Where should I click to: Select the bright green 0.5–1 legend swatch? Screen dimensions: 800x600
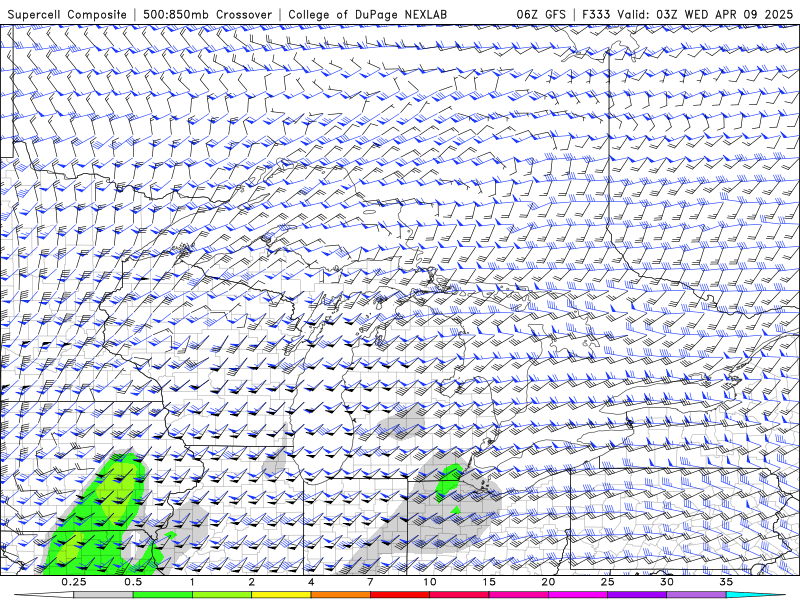pyautogui.click(x=162, y=595)
